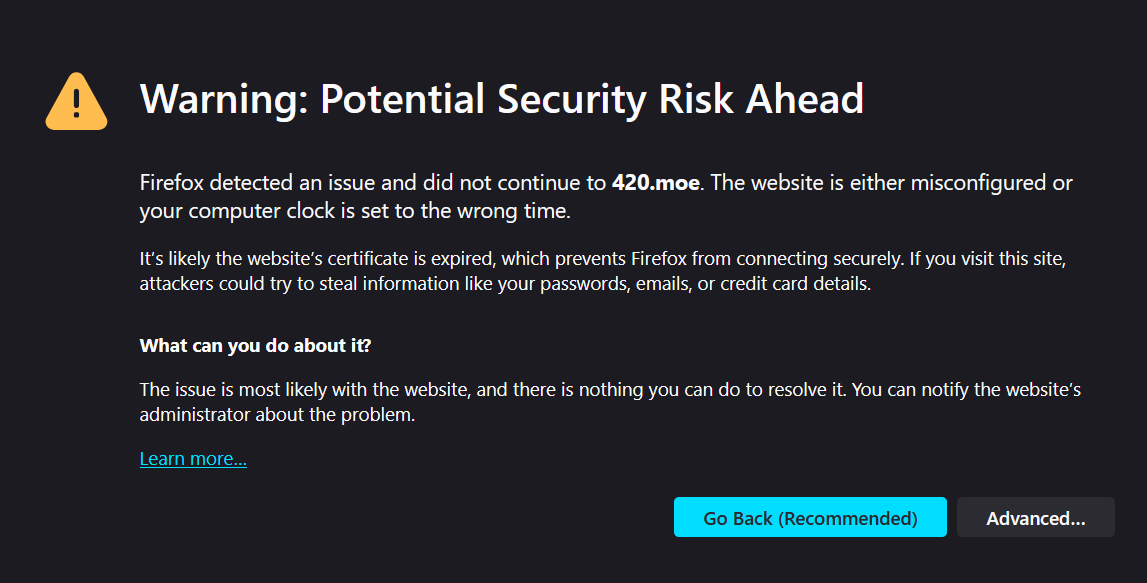
Task: Click the yellow warning triangle icon
Action: point(76,102)
